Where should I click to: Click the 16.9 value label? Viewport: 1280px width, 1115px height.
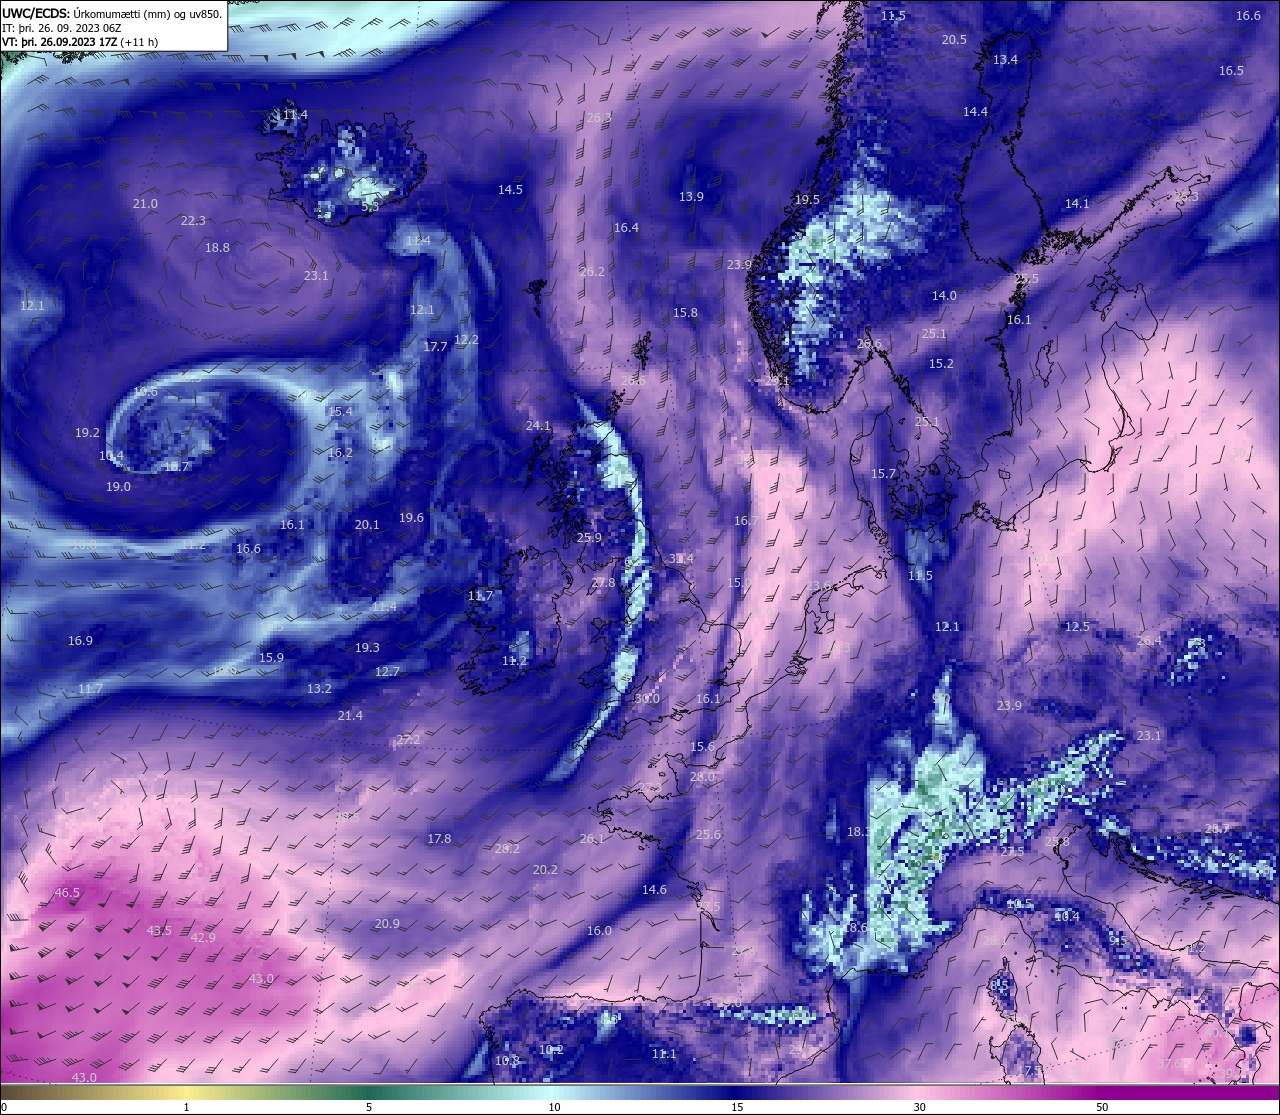(80, 641)
